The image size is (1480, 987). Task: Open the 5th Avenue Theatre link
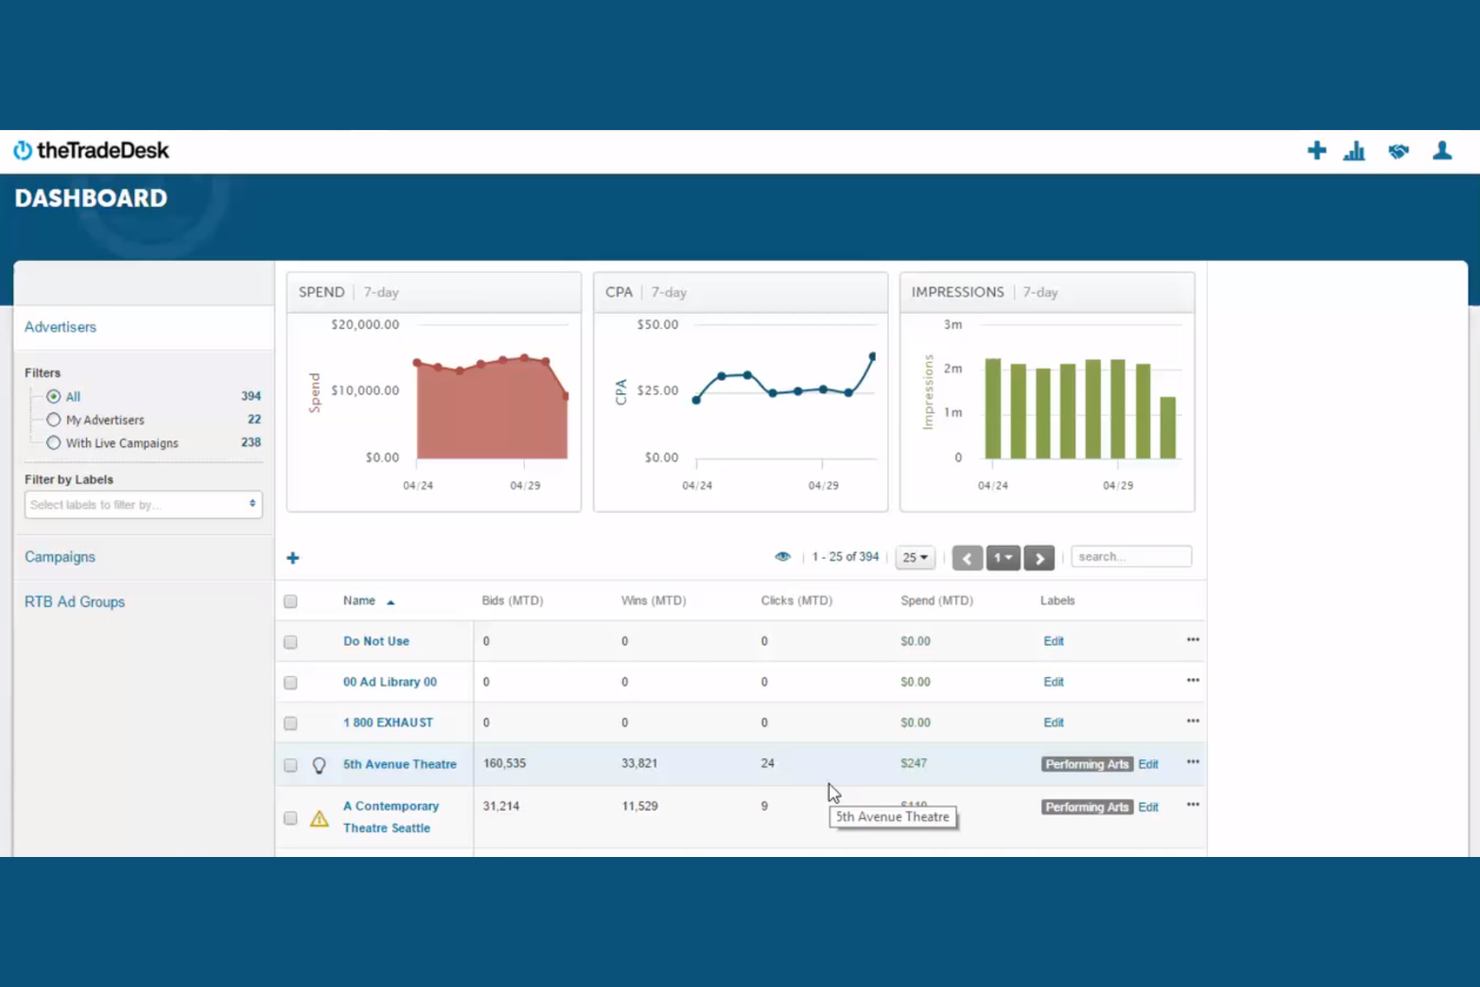click(400, 764)
